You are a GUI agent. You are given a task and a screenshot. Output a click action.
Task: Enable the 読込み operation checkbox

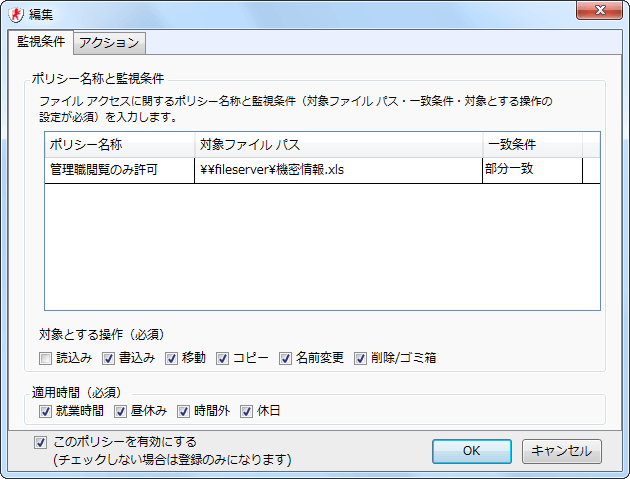coord(44,357)
